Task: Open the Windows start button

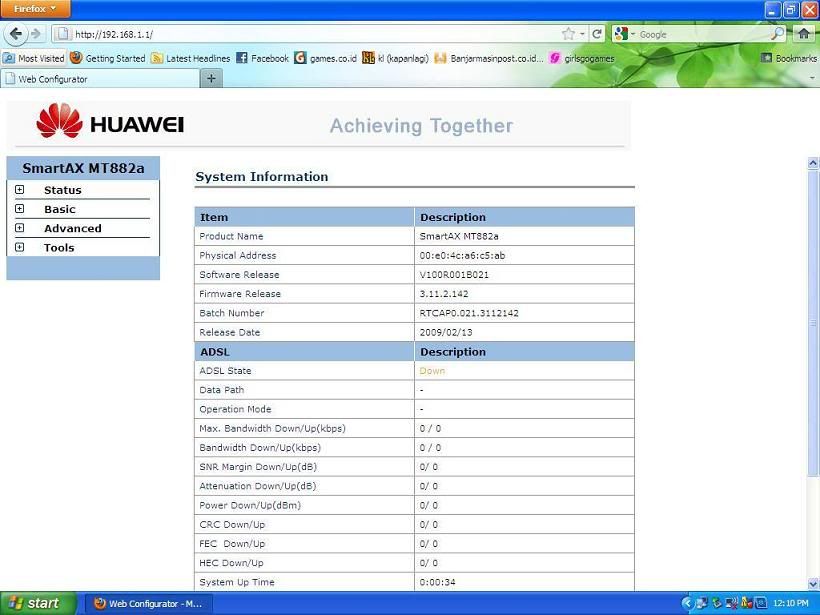Action: pyautogui.click(x=38, y=603)
